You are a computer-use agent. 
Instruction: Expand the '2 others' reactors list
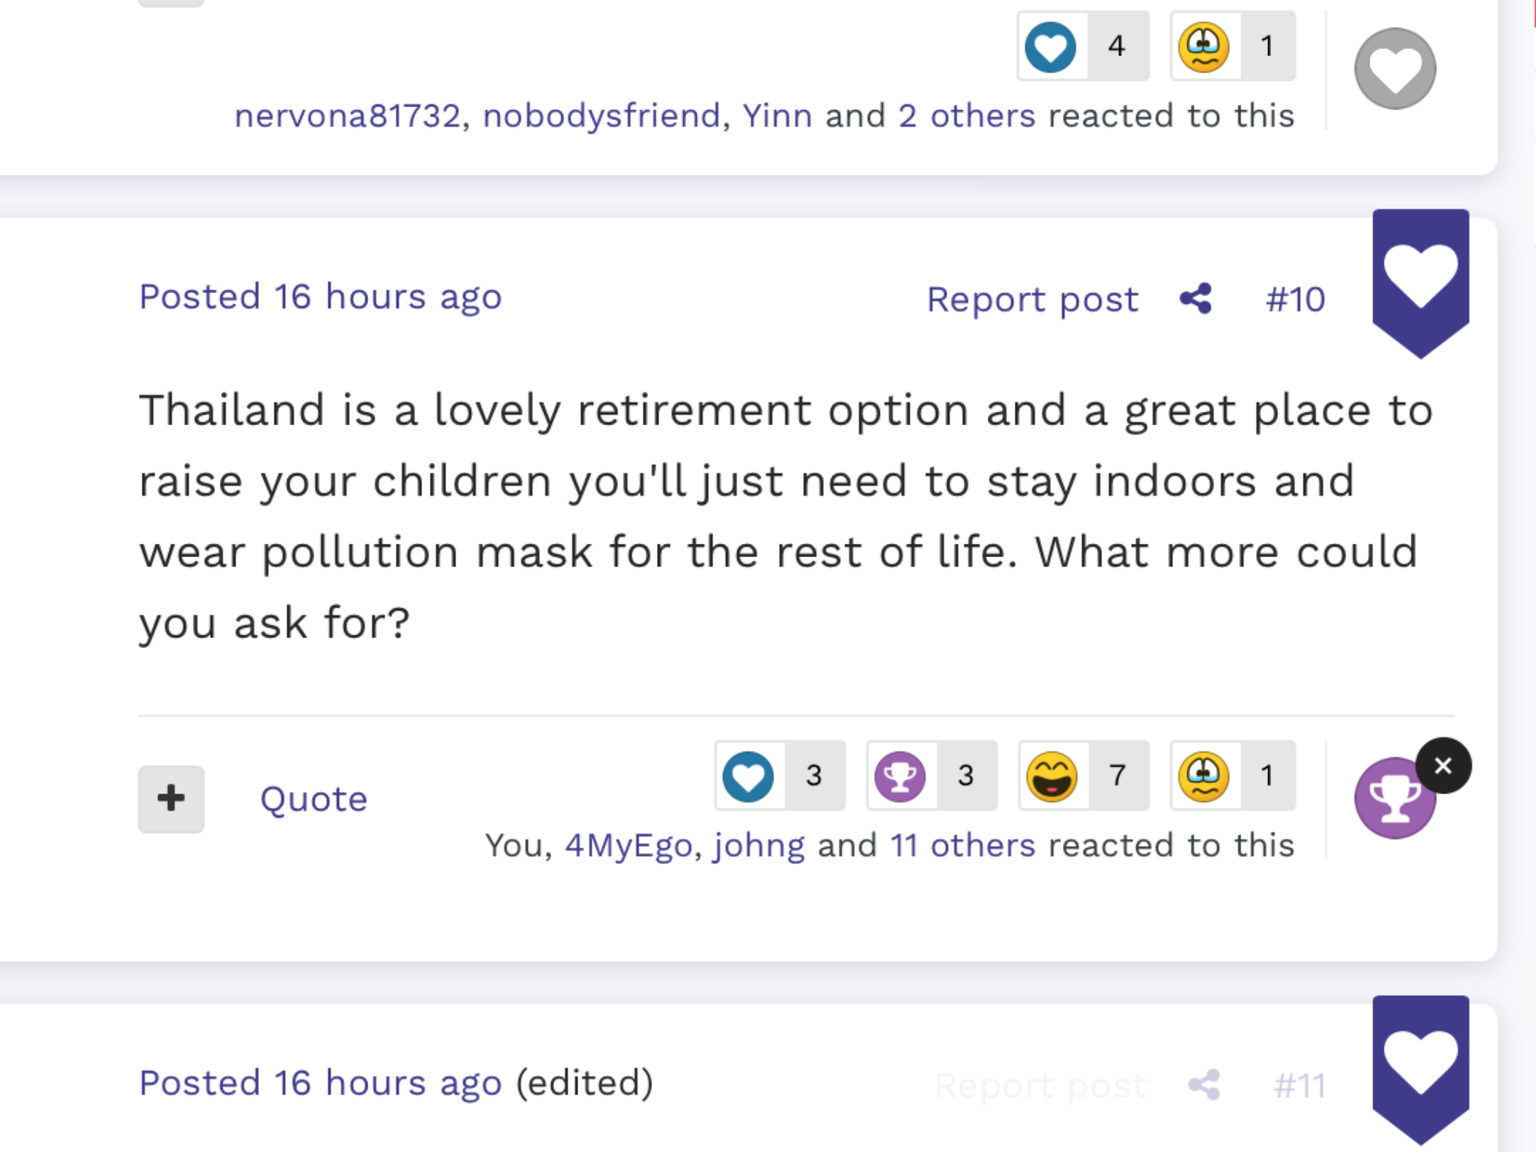pos(966,116)
